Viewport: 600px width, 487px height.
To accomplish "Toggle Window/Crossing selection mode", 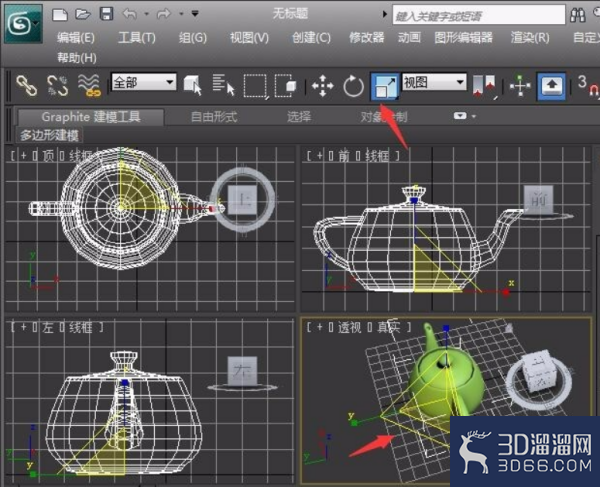I will pyautogui.click(x=285, y=85).
